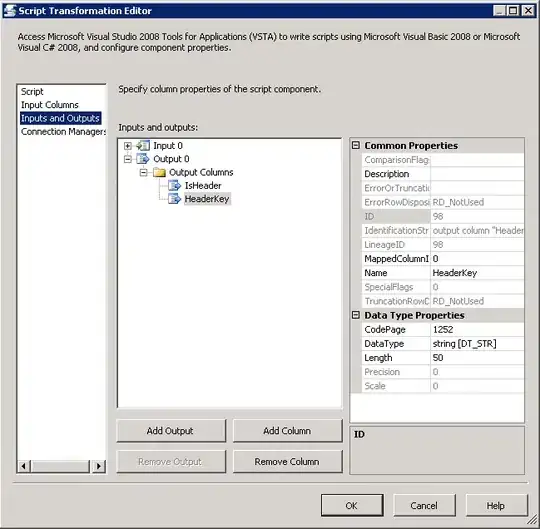This screenshot has height=529, width=540.
Task: Click the right arrow of sidebar scrollbar
Action: pos(99,466)
